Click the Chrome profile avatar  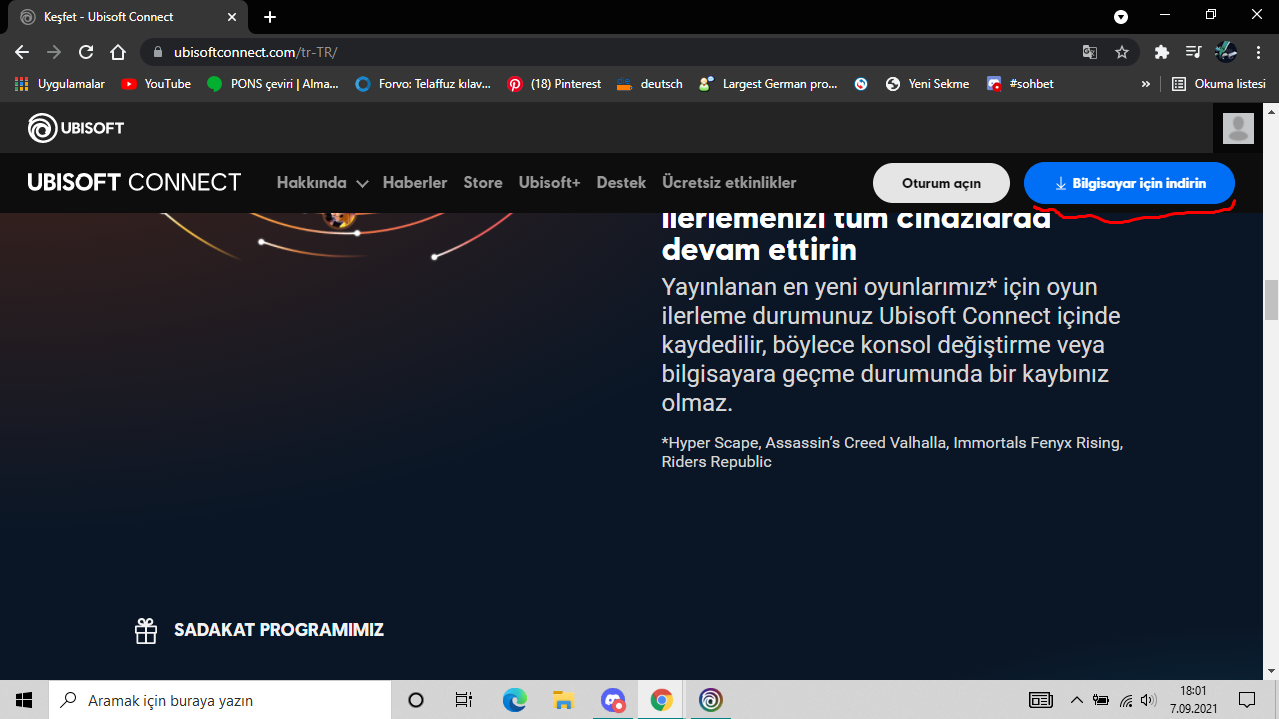tap(1226, 52)
